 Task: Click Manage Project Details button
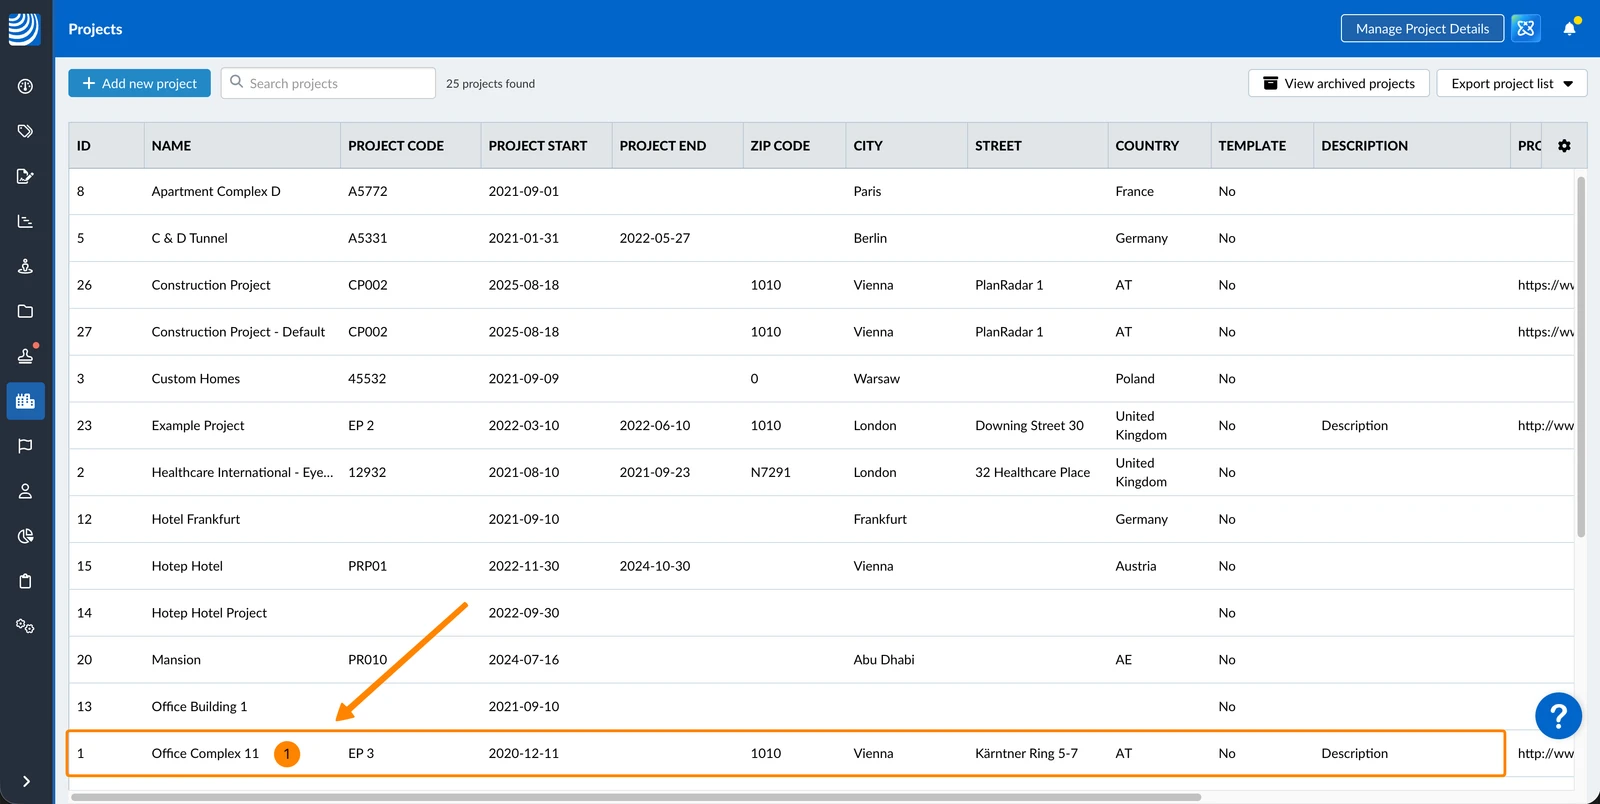(1422, 28)
